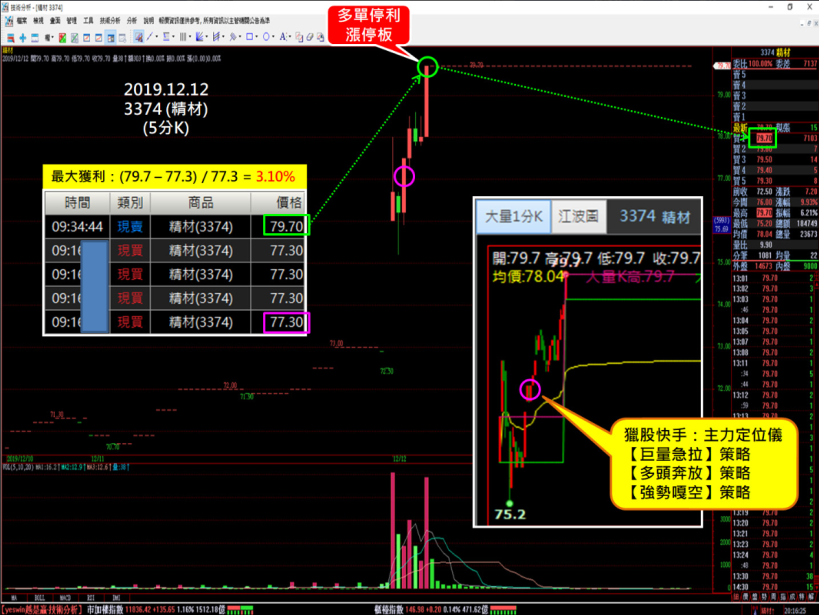Switch to the 大量1分K tab
Screen dimensions: 819x615
point(513,216)
